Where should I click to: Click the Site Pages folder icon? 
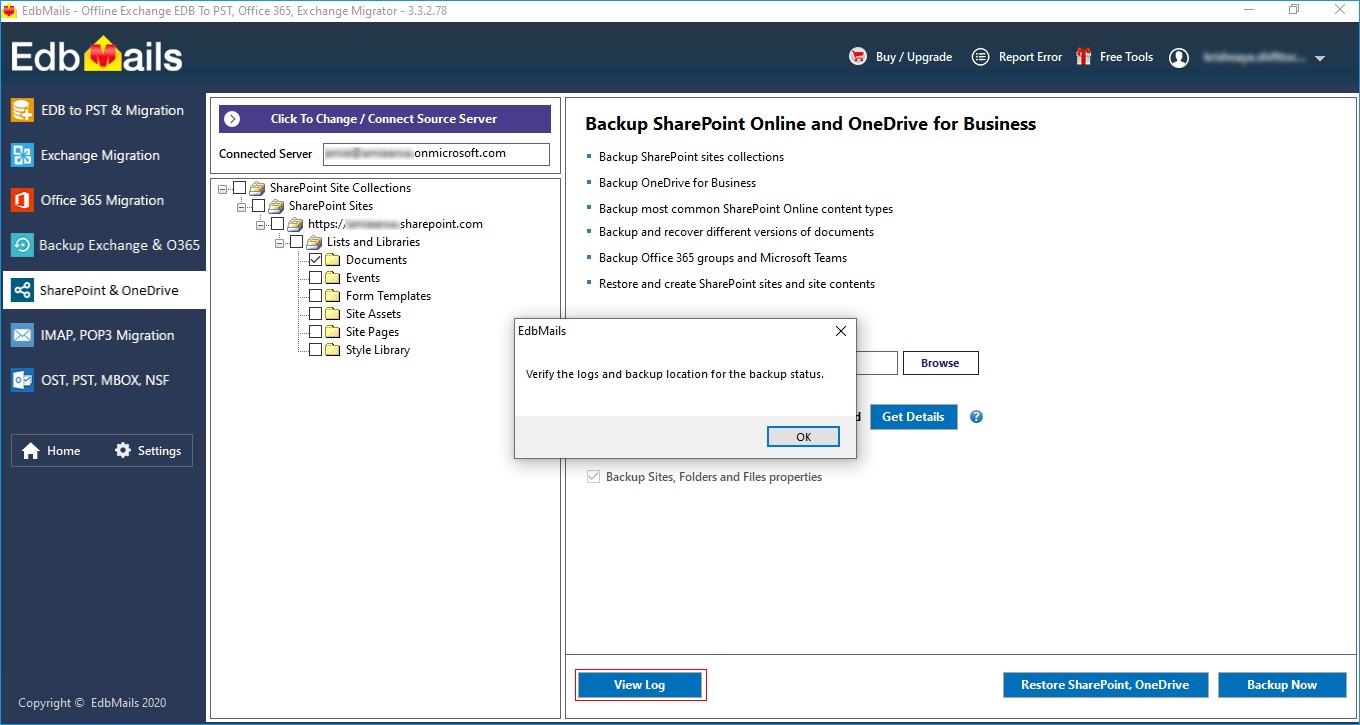pos(334,332)
